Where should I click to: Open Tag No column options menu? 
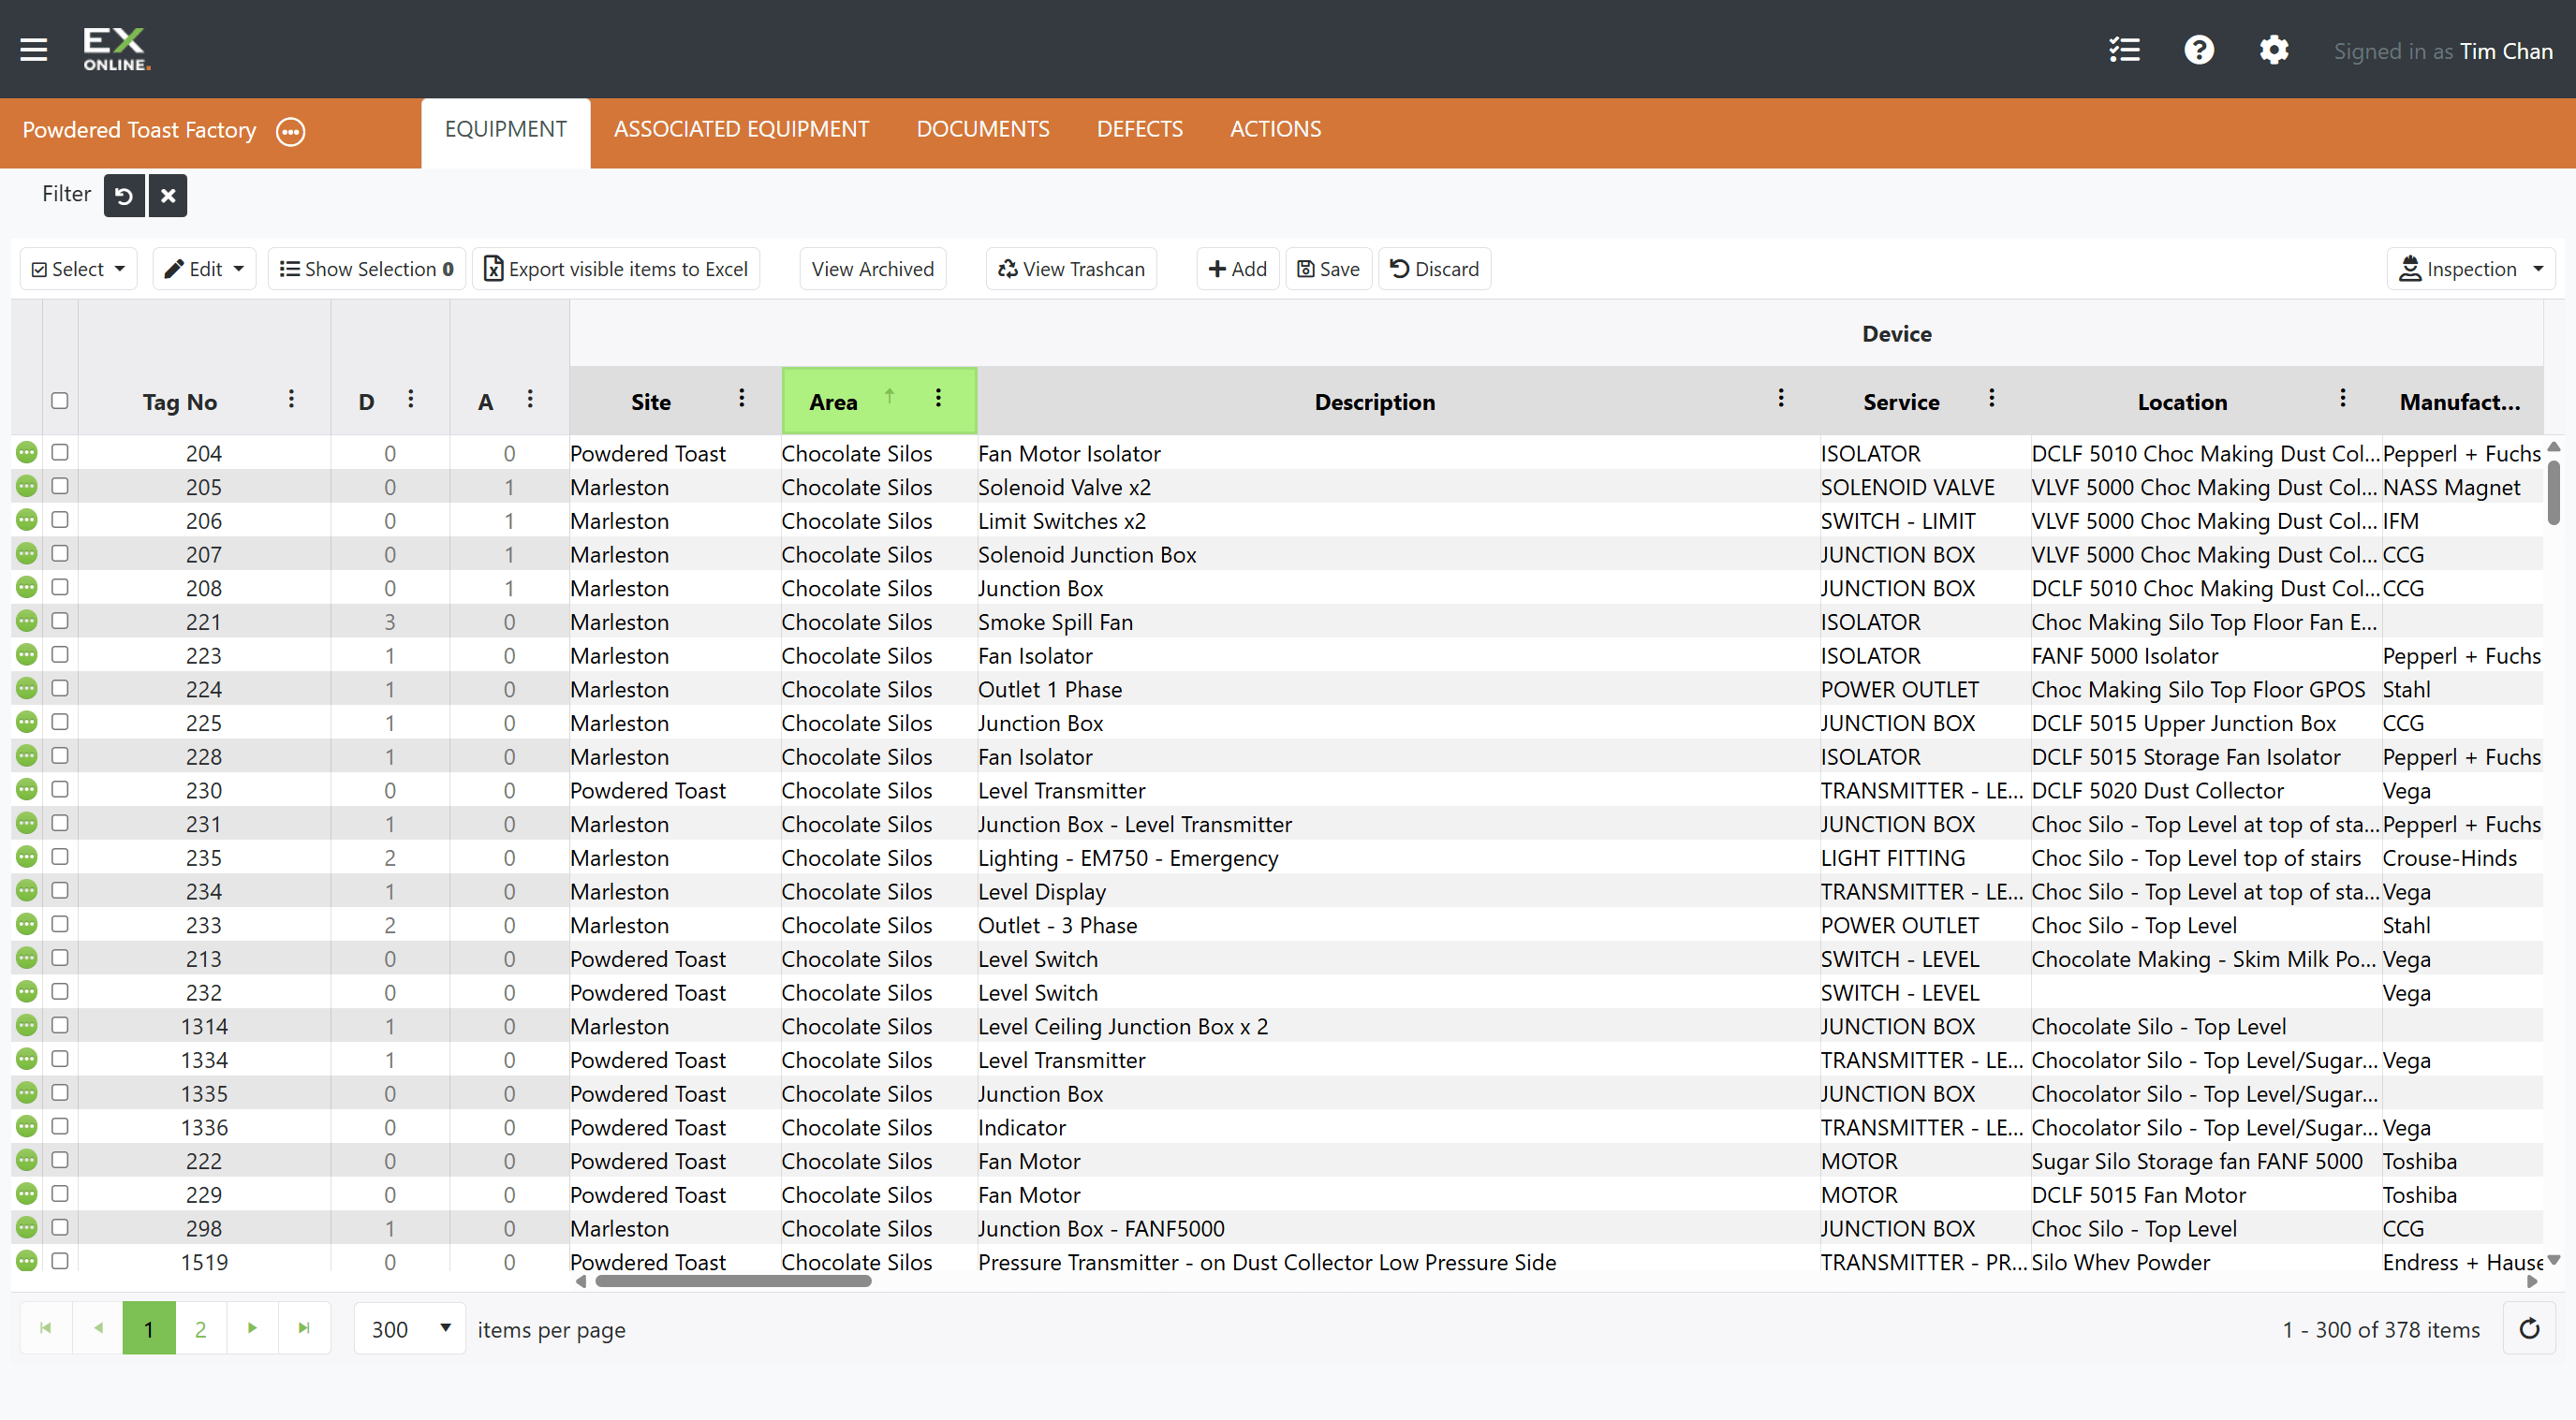[291, 400]
